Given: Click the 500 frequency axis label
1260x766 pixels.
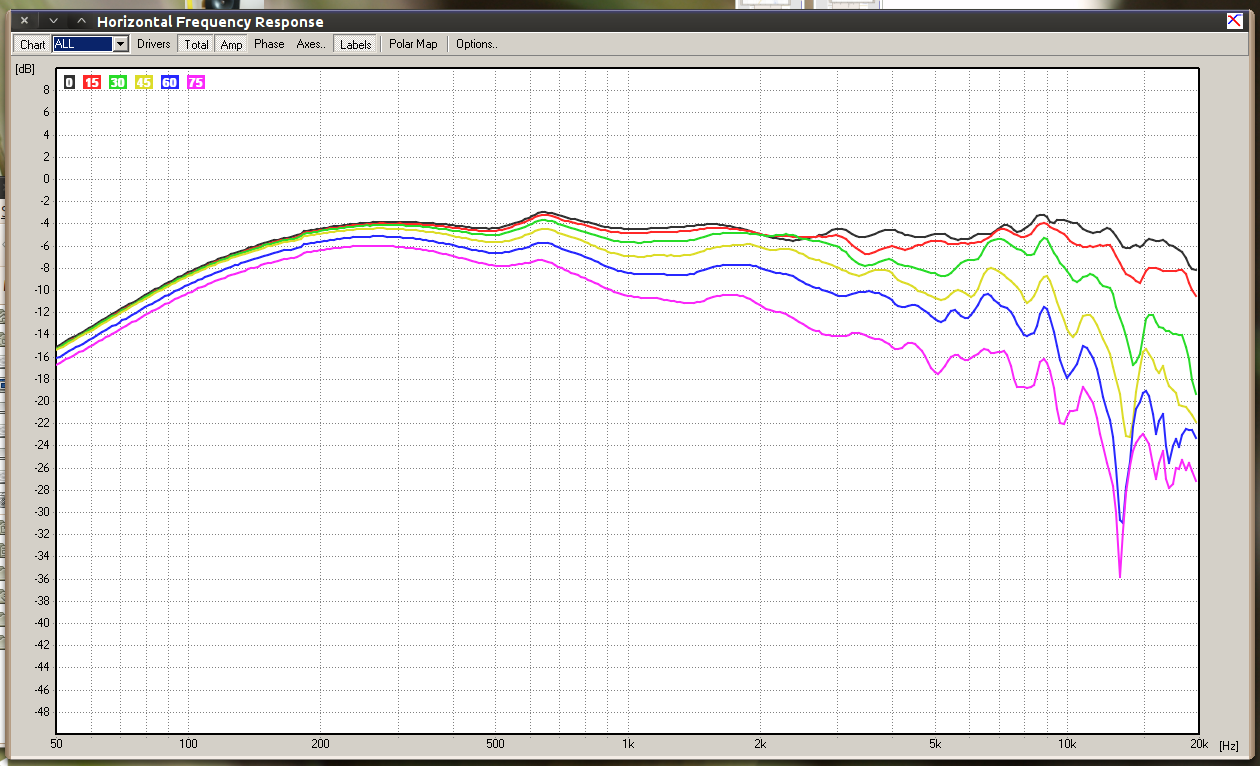Looking at the screenshot, I should click(495, 745).
